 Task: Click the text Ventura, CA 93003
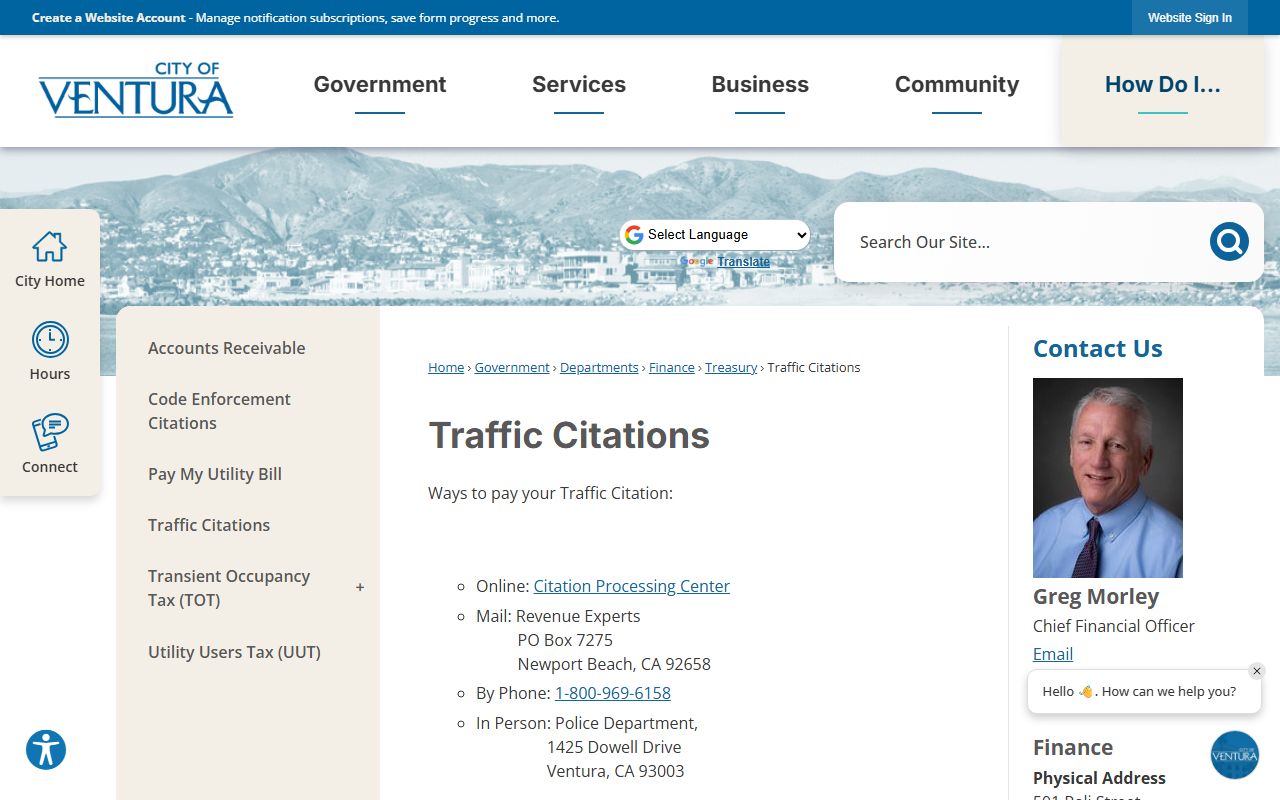(x=616, y=771)
